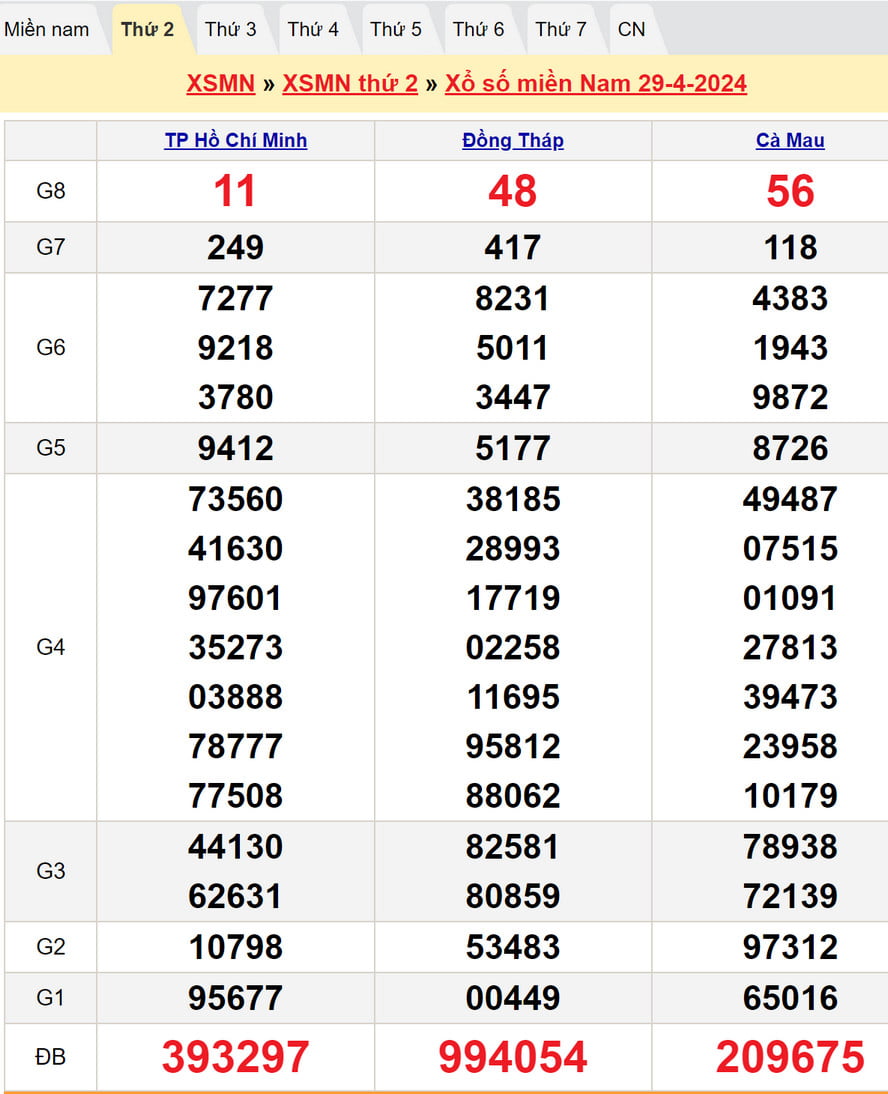Screen dimensions: 888x1094
Task: Select the Thứ 2 tab
Action: coord(147,29)
